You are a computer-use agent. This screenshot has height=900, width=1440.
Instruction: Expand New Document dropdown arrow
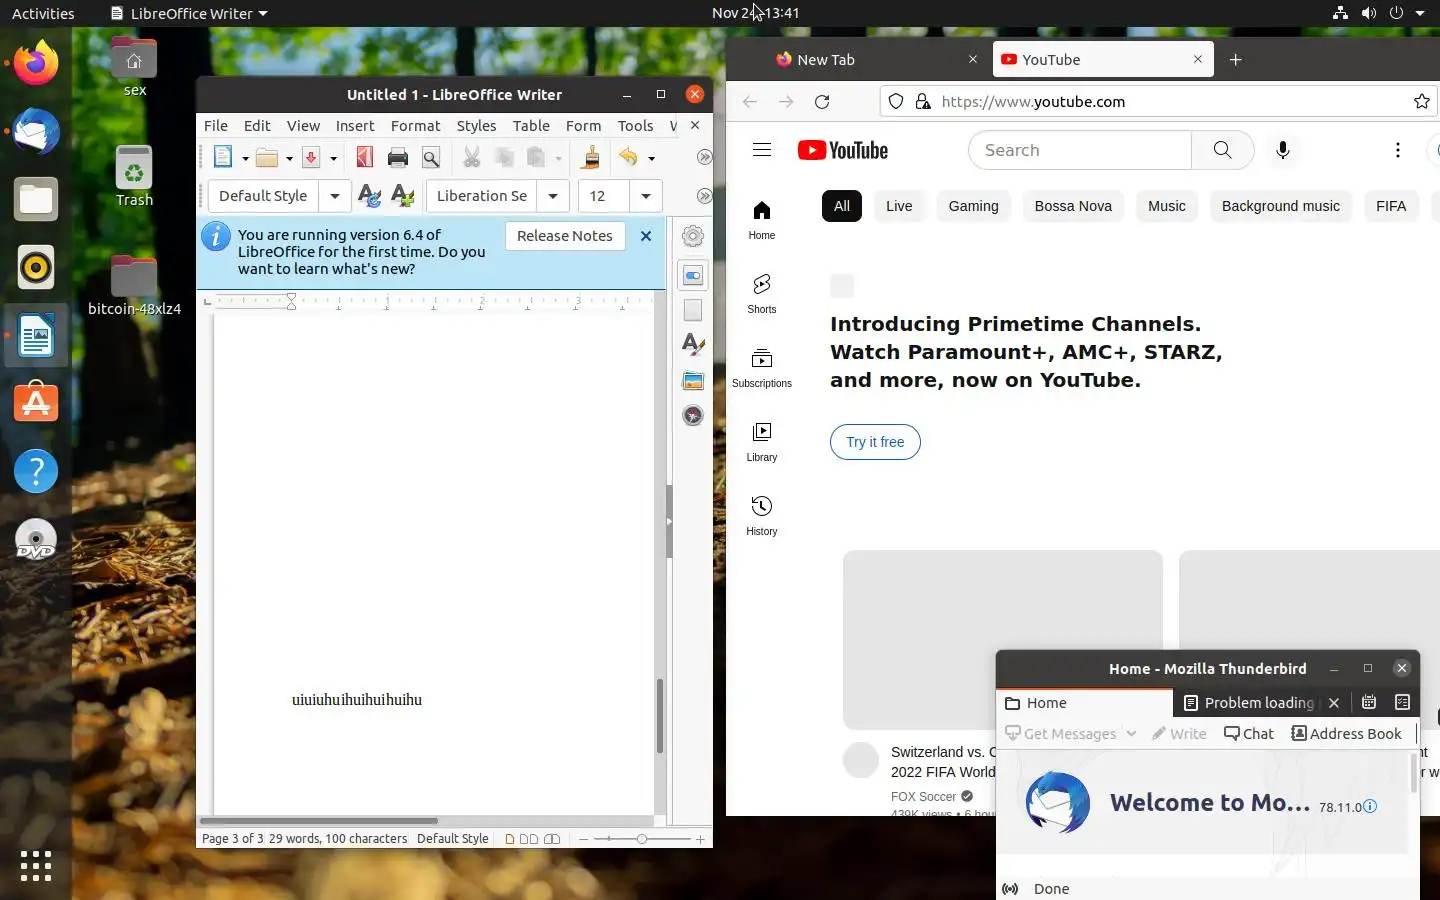[x=245, y=158]
